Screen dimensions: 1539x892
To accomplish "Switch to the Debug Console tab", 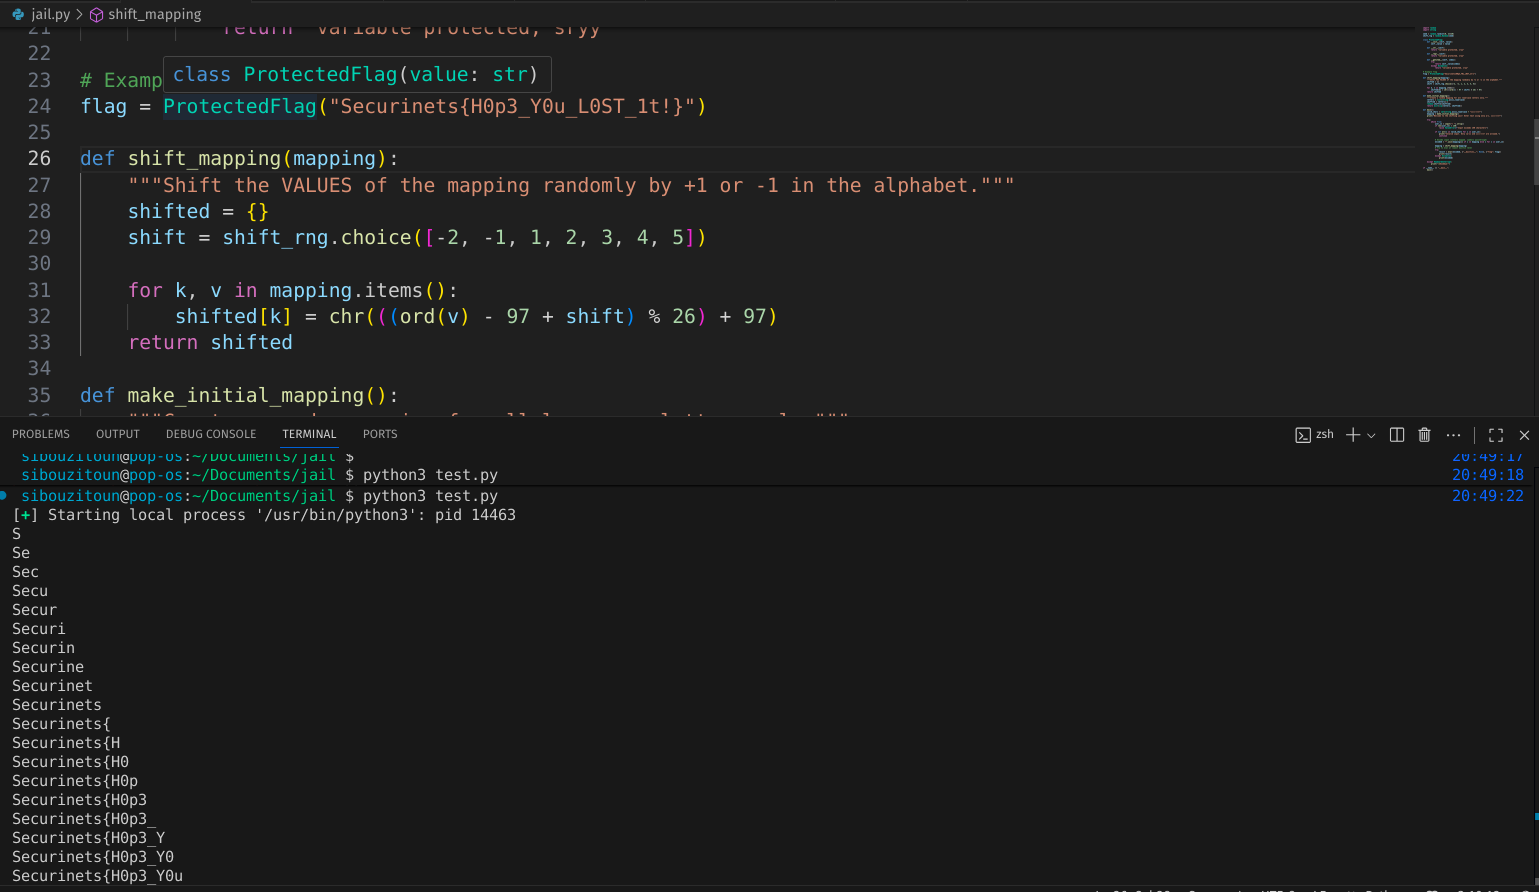I will pyautogui.click(x=211, y=434).
